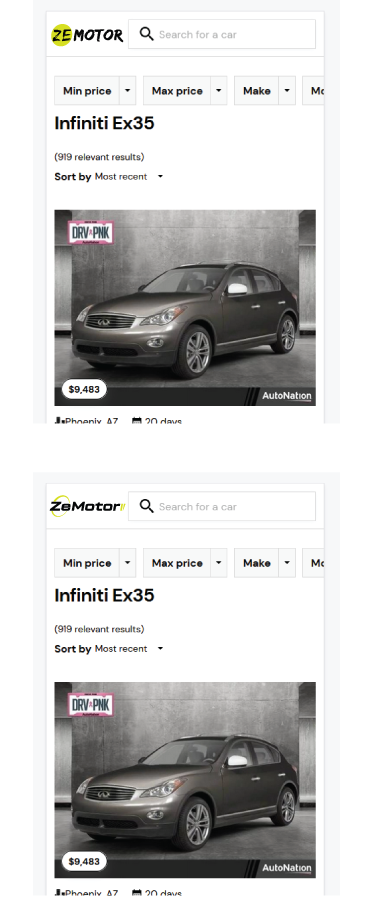This screenshot has width=373, height=911.
Task: Click the Make button in bottom filter bar
Action: (x=257, y=563)
